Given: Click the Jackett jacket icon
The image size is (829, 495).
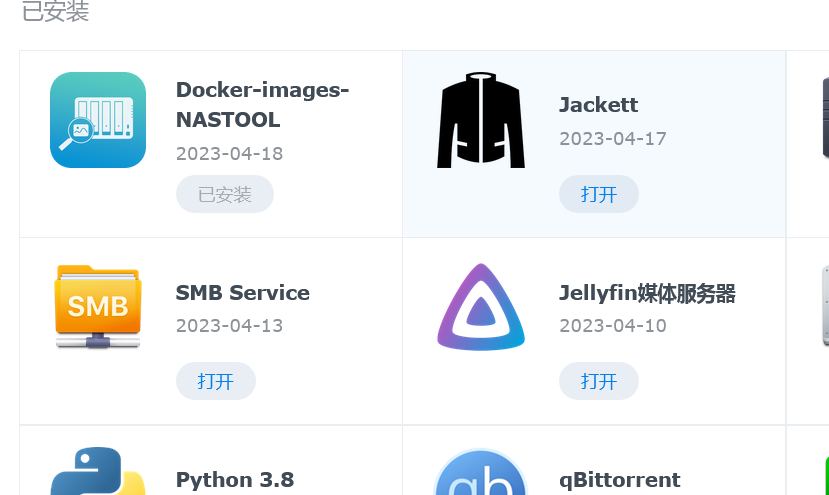Looking at the screenshot, I should pyautogui.click(x=481, y=120).
